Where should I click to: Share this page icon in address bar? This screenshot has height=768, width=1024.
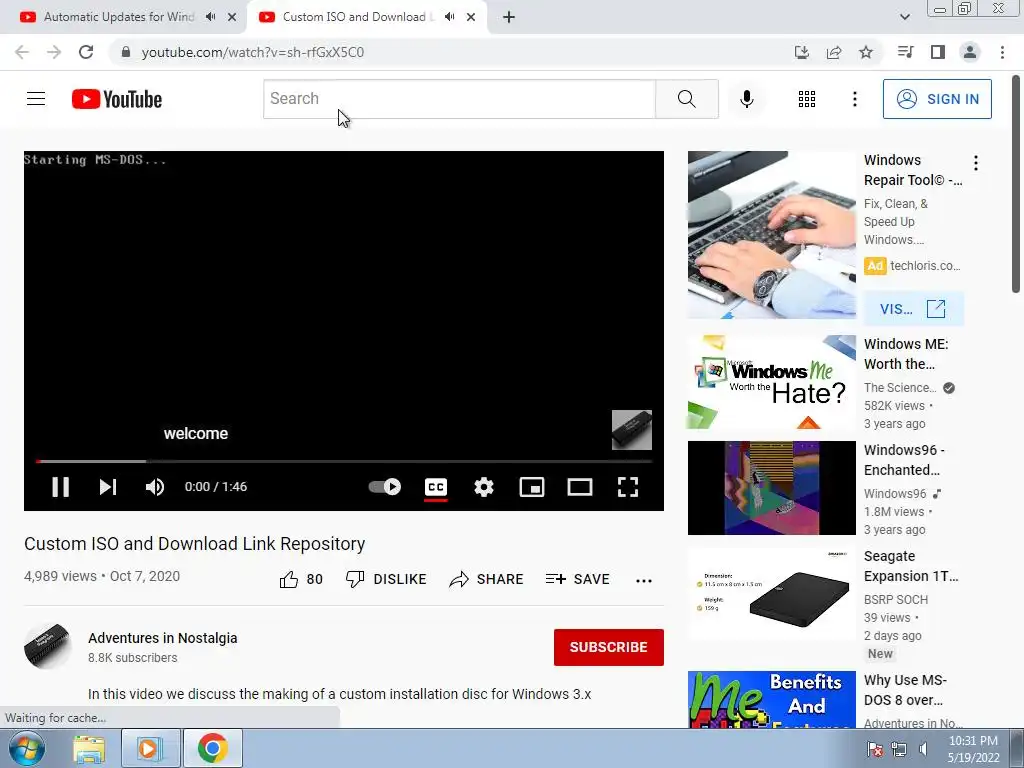tap(834, 52)
